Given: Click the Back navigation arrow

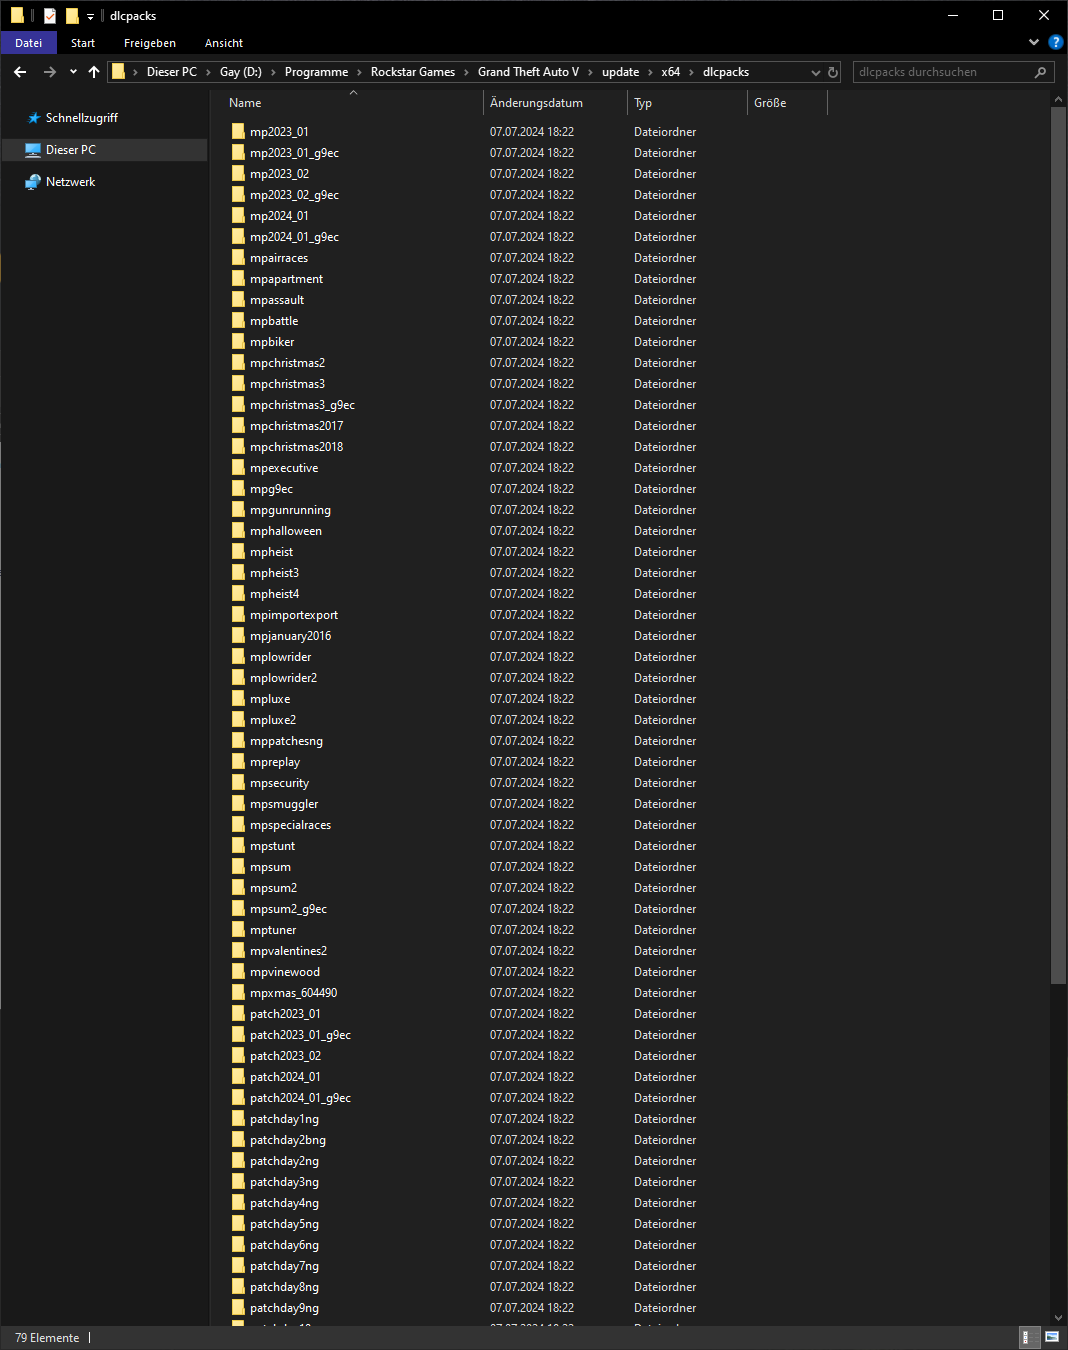Looking at the screenshot, I should coord(20,72).
